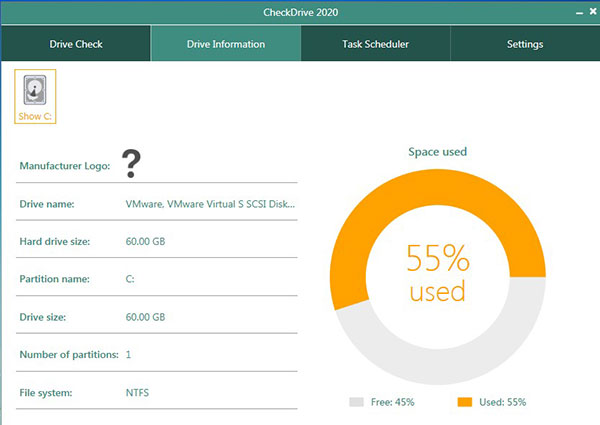600x425 pixels.
Task: Click the Partition name value C:
Action: [x=130, y=279]
